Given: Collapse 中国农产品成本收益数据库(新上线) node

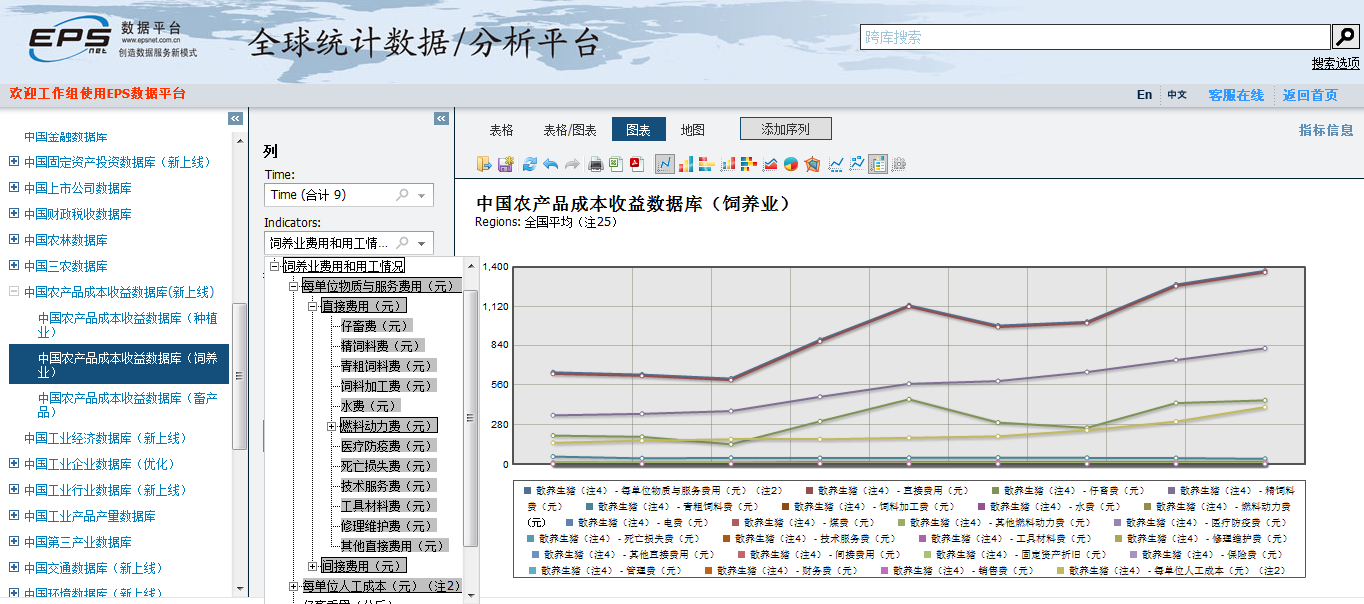Looking at the screenshot, I should point(13,291).
